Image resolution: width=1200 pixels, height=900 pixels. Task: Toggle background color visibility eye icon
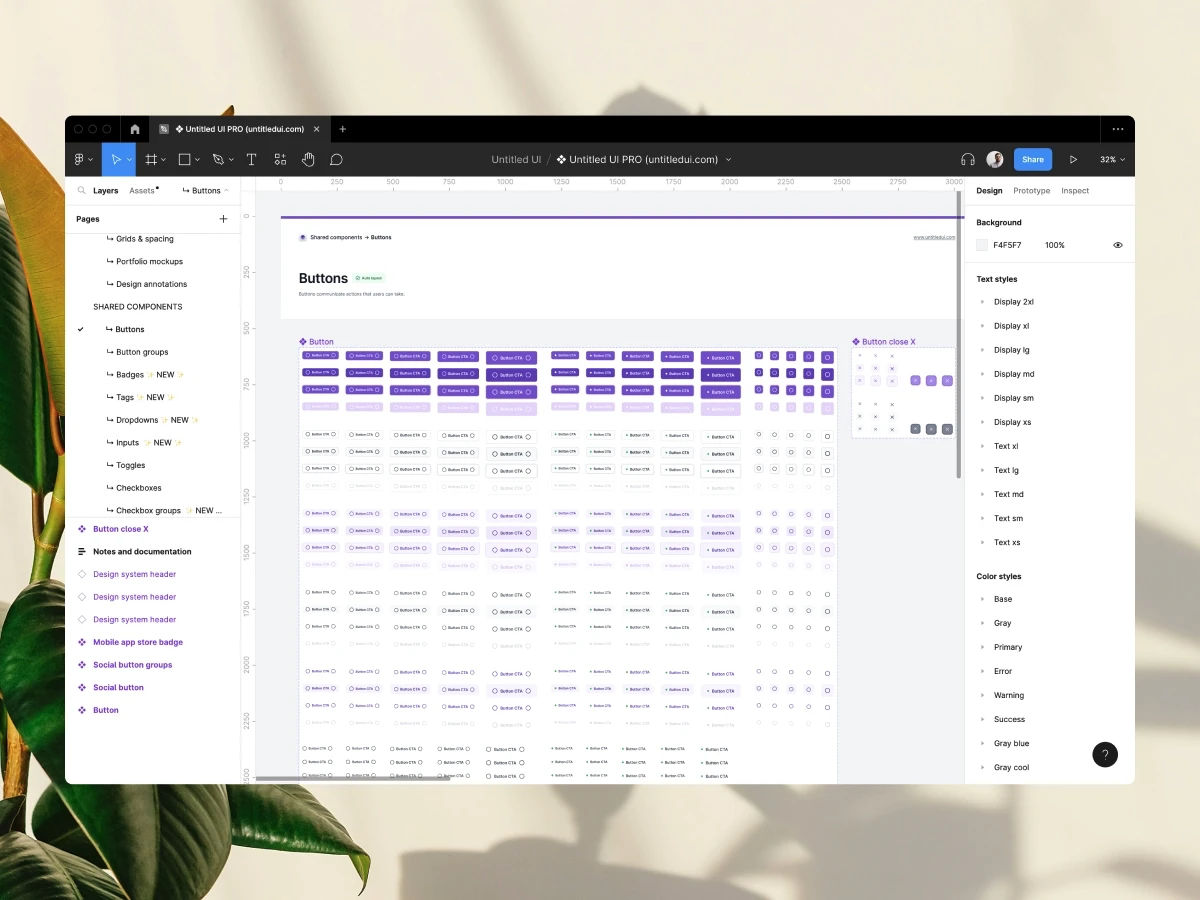pyautogui.click(x=1118, y=244)
